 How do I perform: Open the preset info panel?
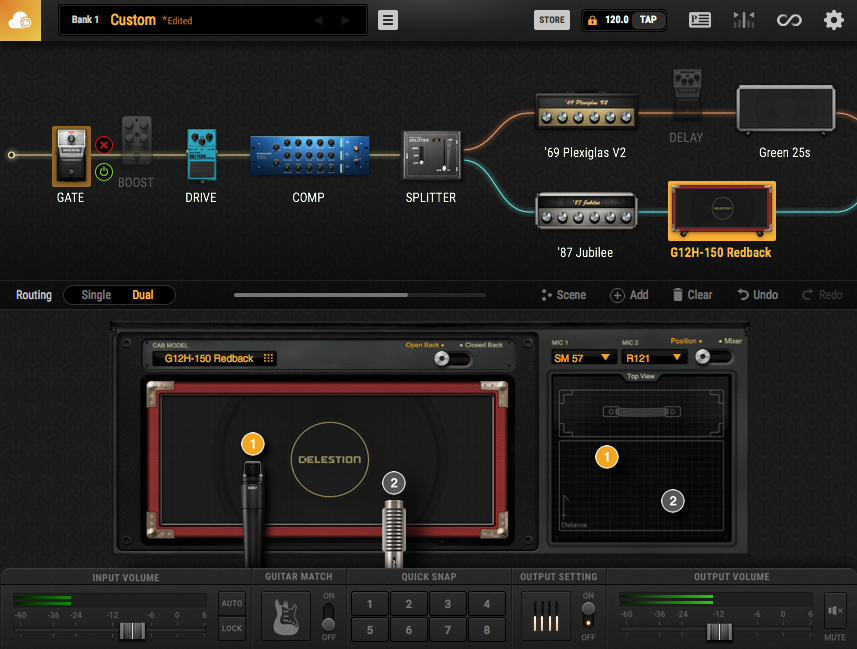click(x=699, y=19)
